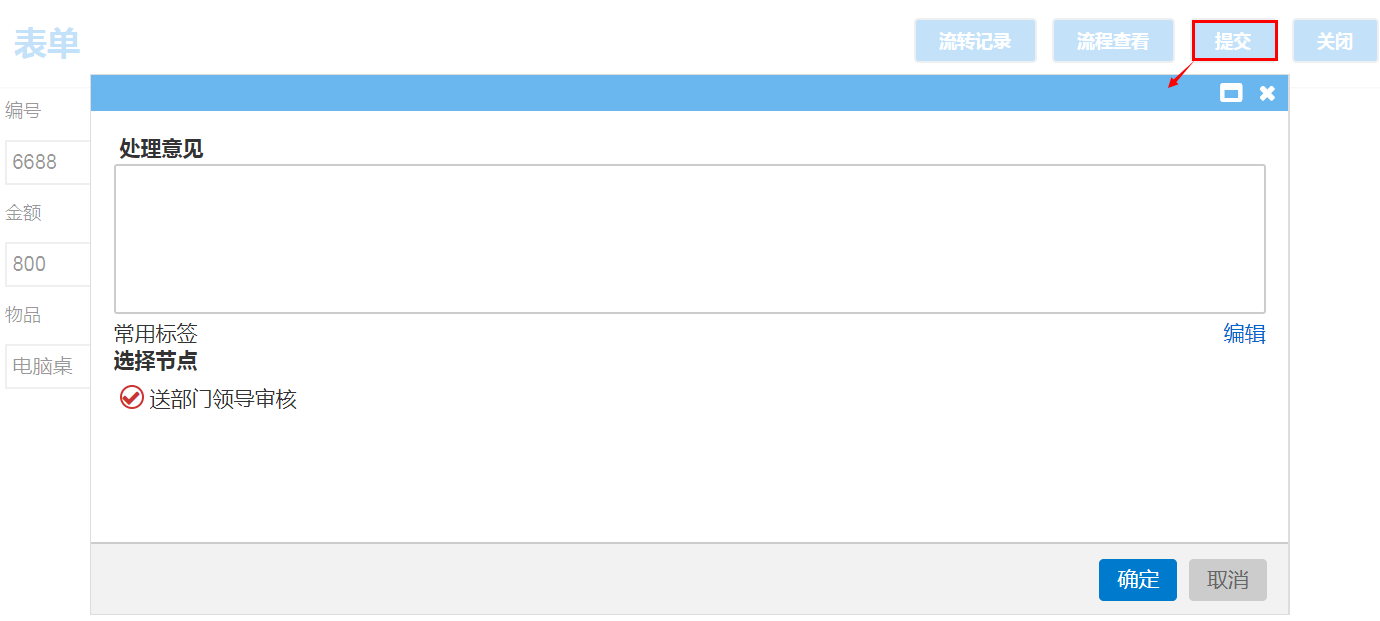This screenshot has width=1380, height=621.
Task: Open 流转记录 in the top bar
Action: [x=975, y=41]
